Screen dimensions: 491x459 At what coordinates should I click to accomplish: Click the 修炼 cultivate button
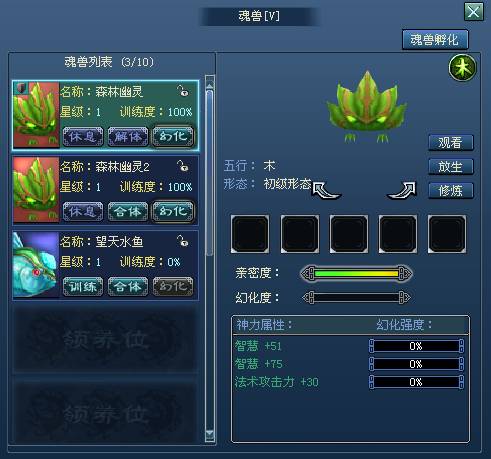pos(450,190)
